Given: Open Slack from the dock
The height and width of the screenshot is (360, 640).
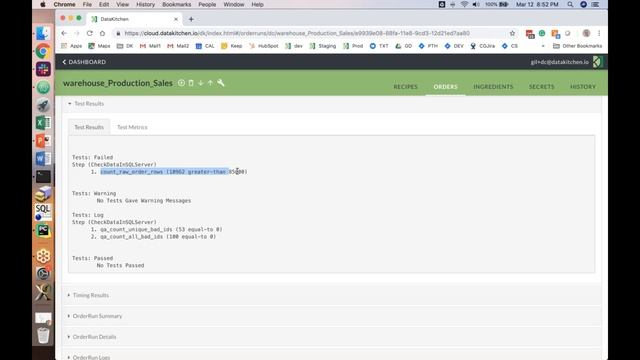Looking at the screenshot, I should tap(43, 69).
